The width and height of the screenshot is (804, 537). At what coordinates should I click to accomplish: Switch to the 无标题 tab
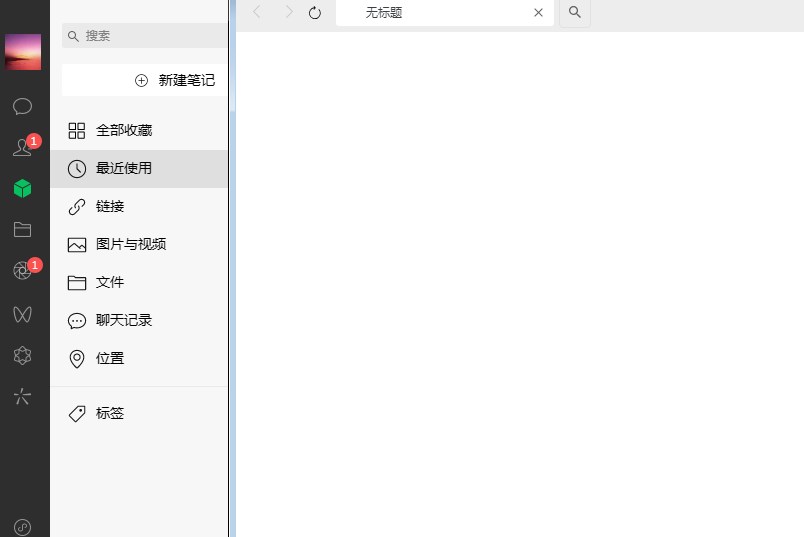(430, 13)
